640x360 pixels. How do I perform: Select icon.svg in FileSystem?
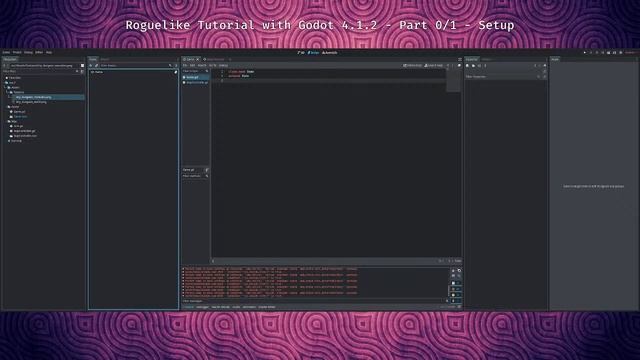click(x=15, y=141)
